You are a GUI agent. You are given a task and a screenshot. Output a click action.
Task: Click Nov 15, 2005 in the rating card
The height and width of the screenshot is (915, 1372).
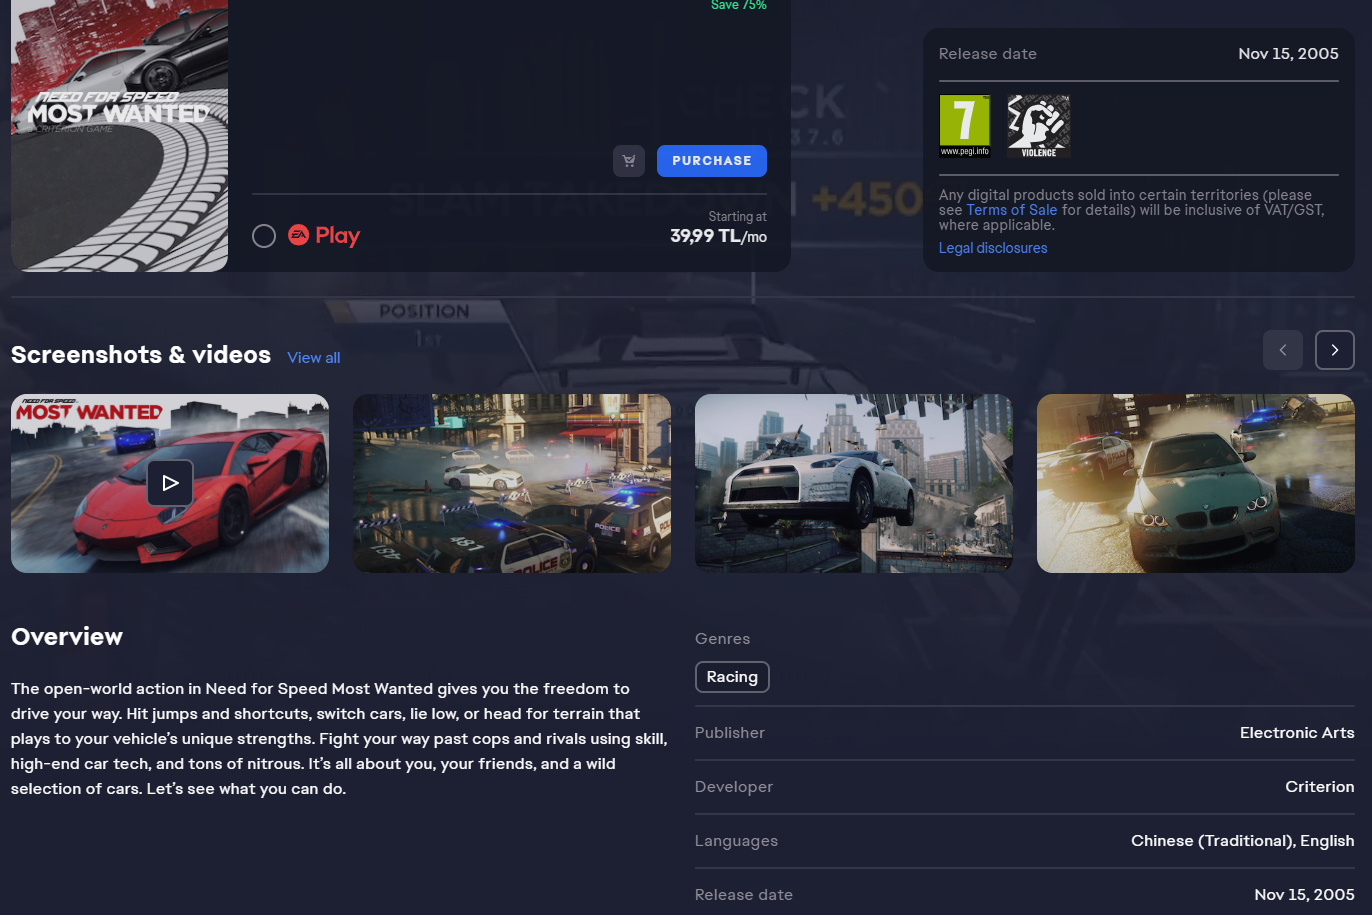click(x=1288, y=54)
